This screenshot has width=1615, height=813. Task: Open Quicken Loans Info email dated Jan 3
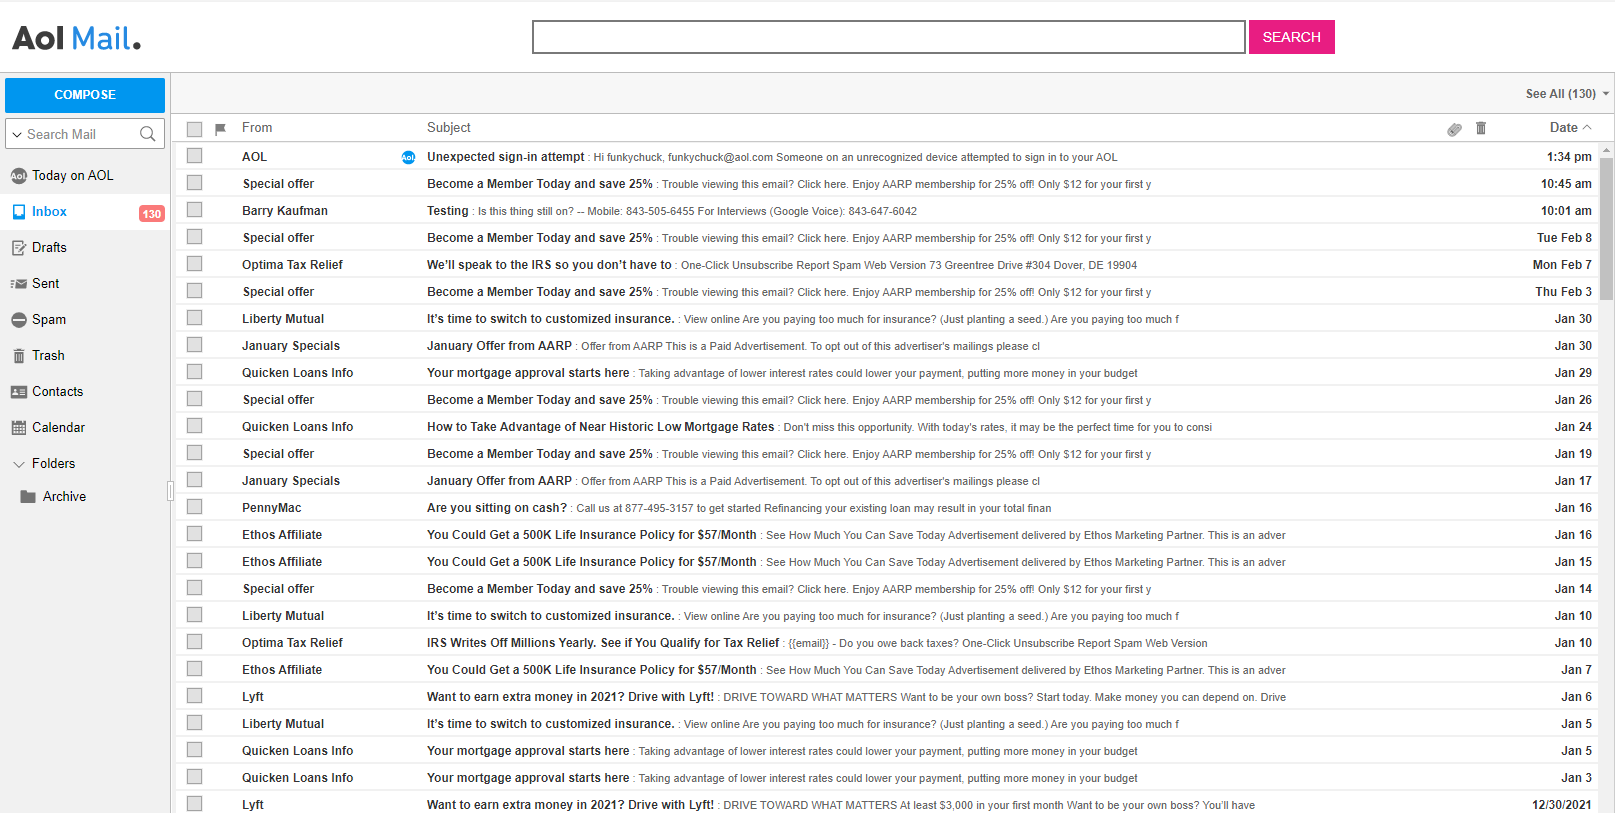[x=888, y=778]
